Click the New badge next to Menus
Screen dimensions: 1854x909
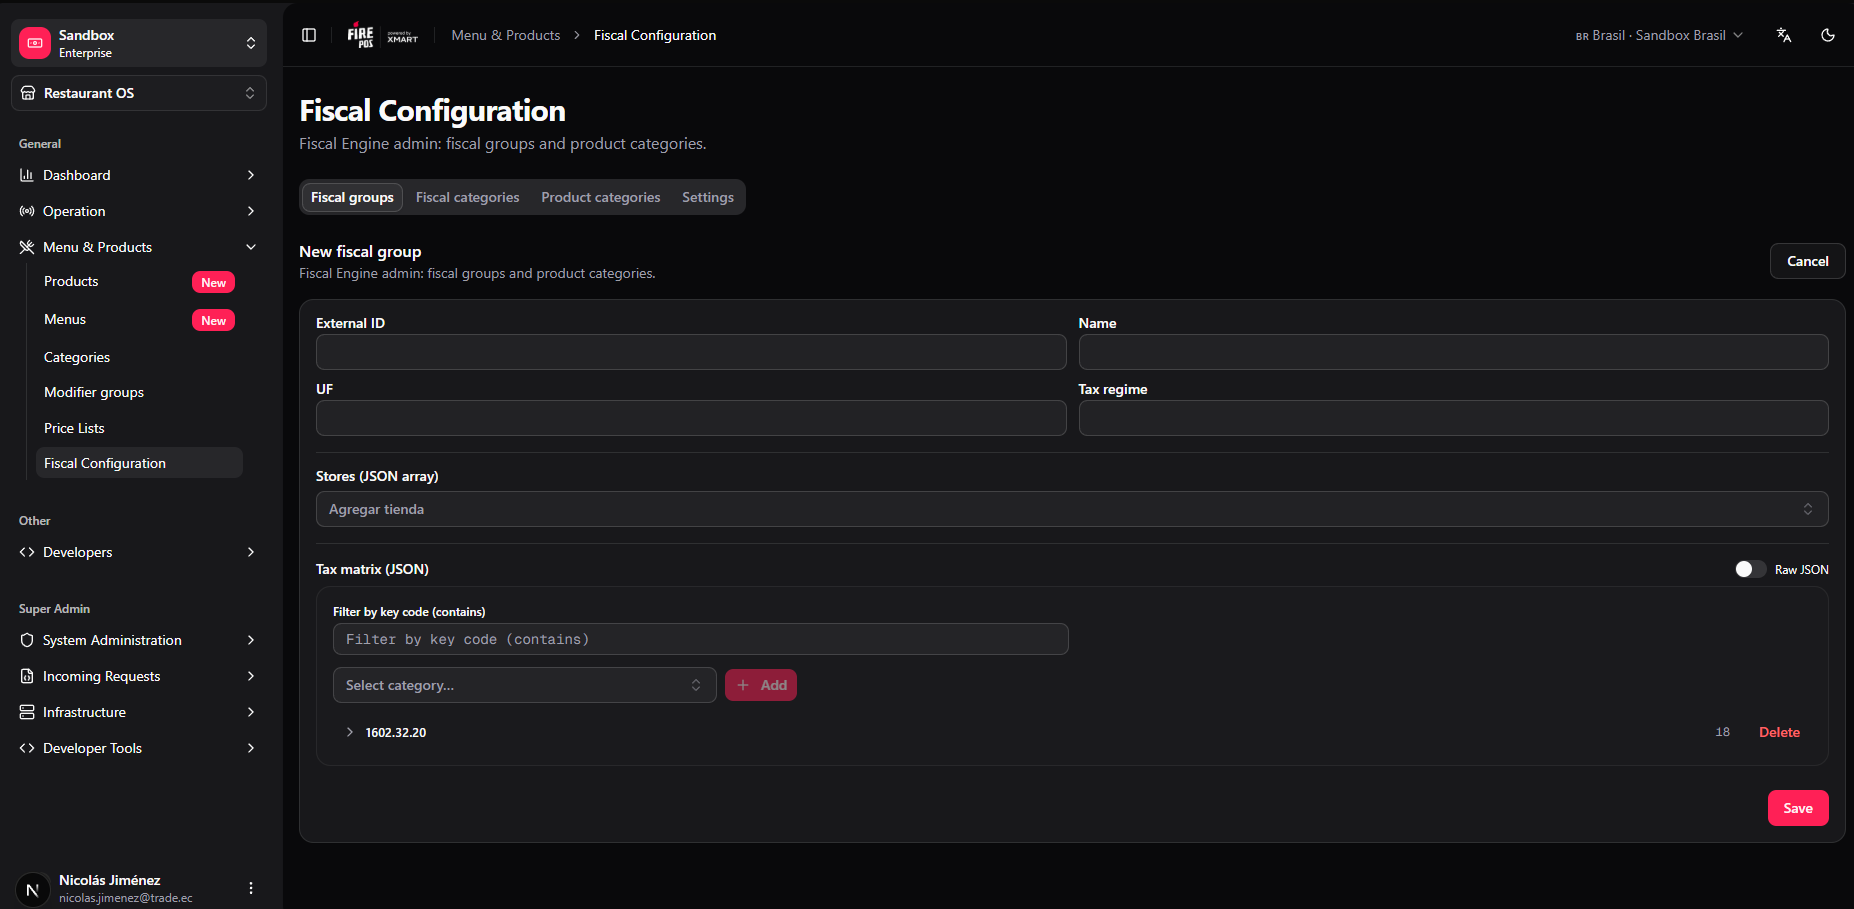pyautogui.click(x=213, y=321)
